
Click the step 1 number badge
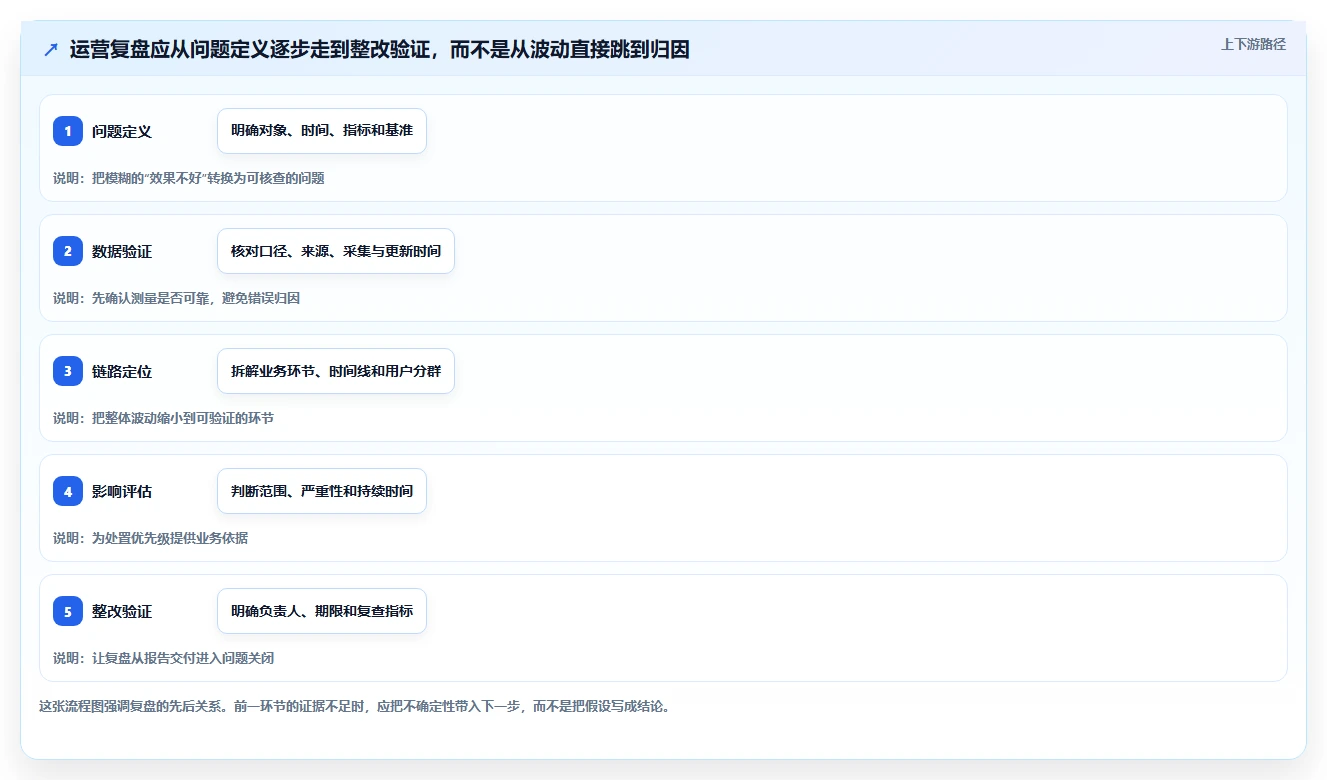click(68, 131)
